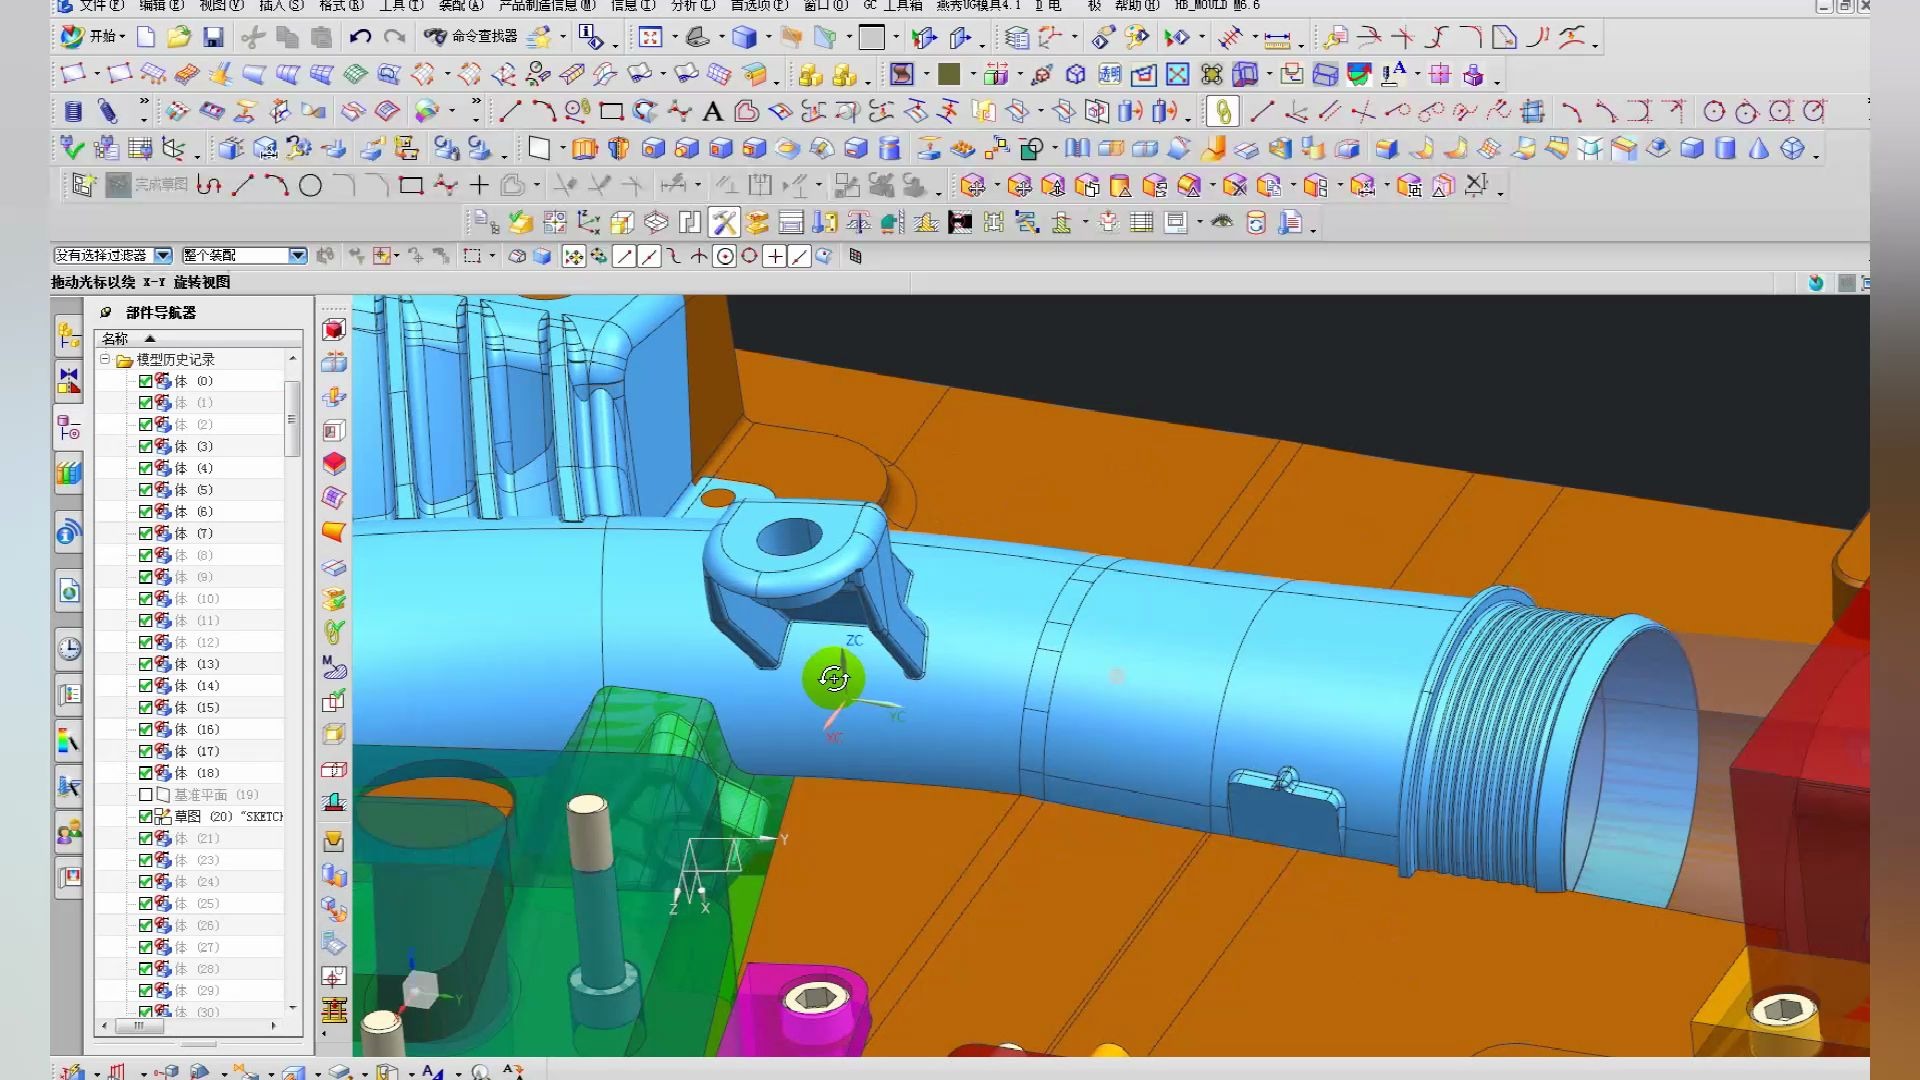Open the 整个装配 scope dropdown
The image size is (1920, 1080).
pyautogui.click(x=297, y=256)
